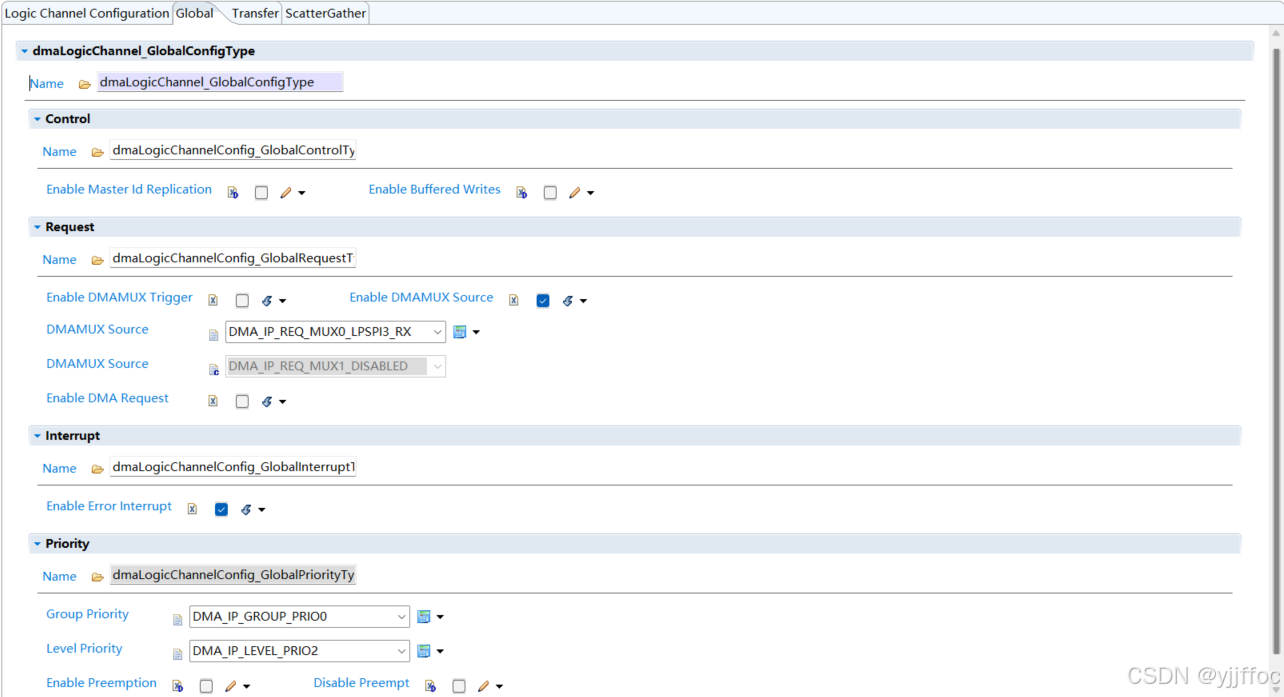Click x-marked icon before Error Interrupt checkbox
Viewport: 1284px width, 697px height.
click(x=192, y=509)
